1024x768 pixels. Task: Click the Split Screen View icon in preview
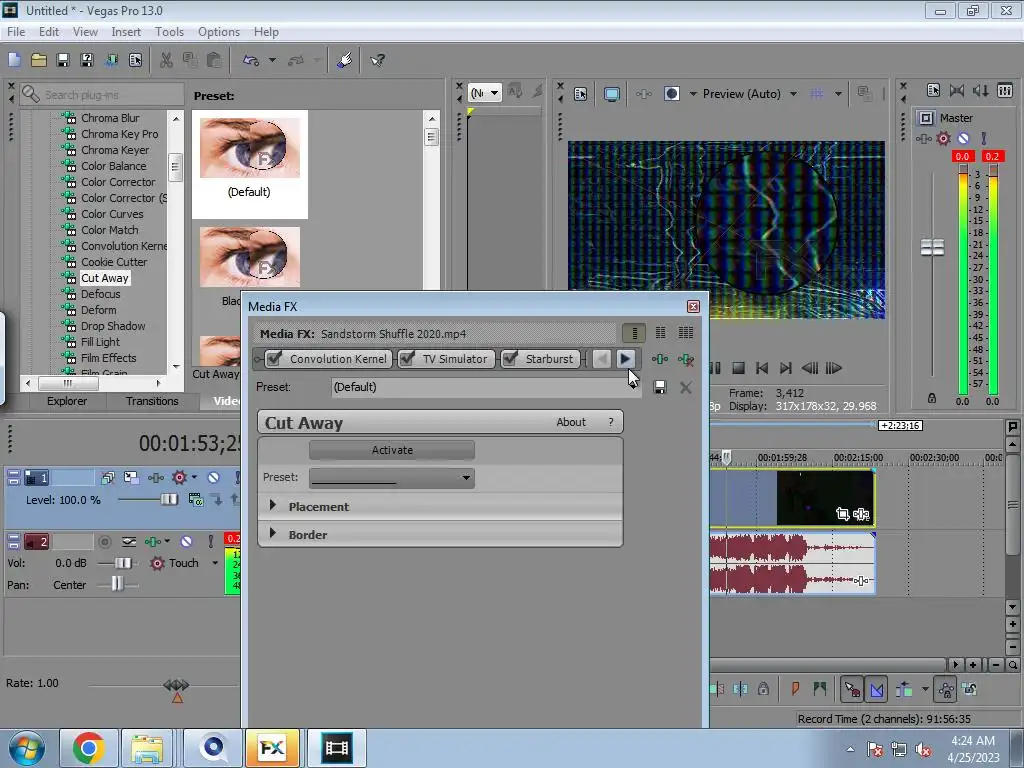click(671, 94)
